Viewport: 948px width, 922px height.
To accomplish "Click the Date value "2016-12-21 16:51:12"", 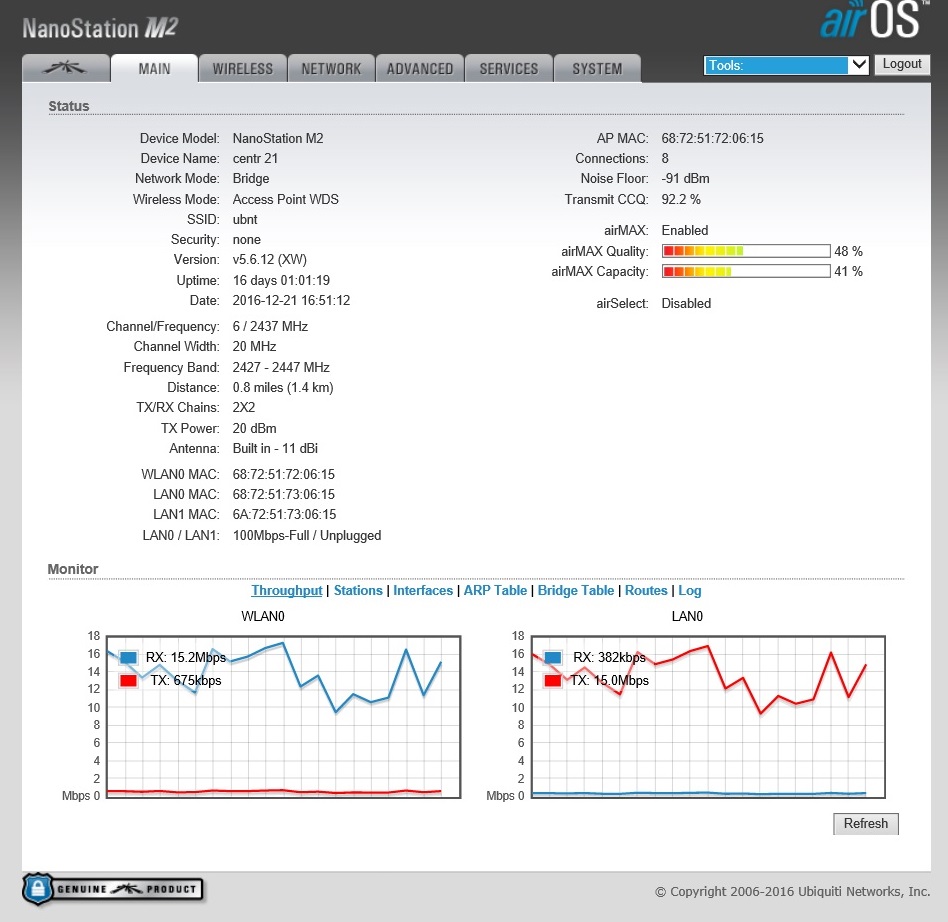I will (x=291, y=300).
